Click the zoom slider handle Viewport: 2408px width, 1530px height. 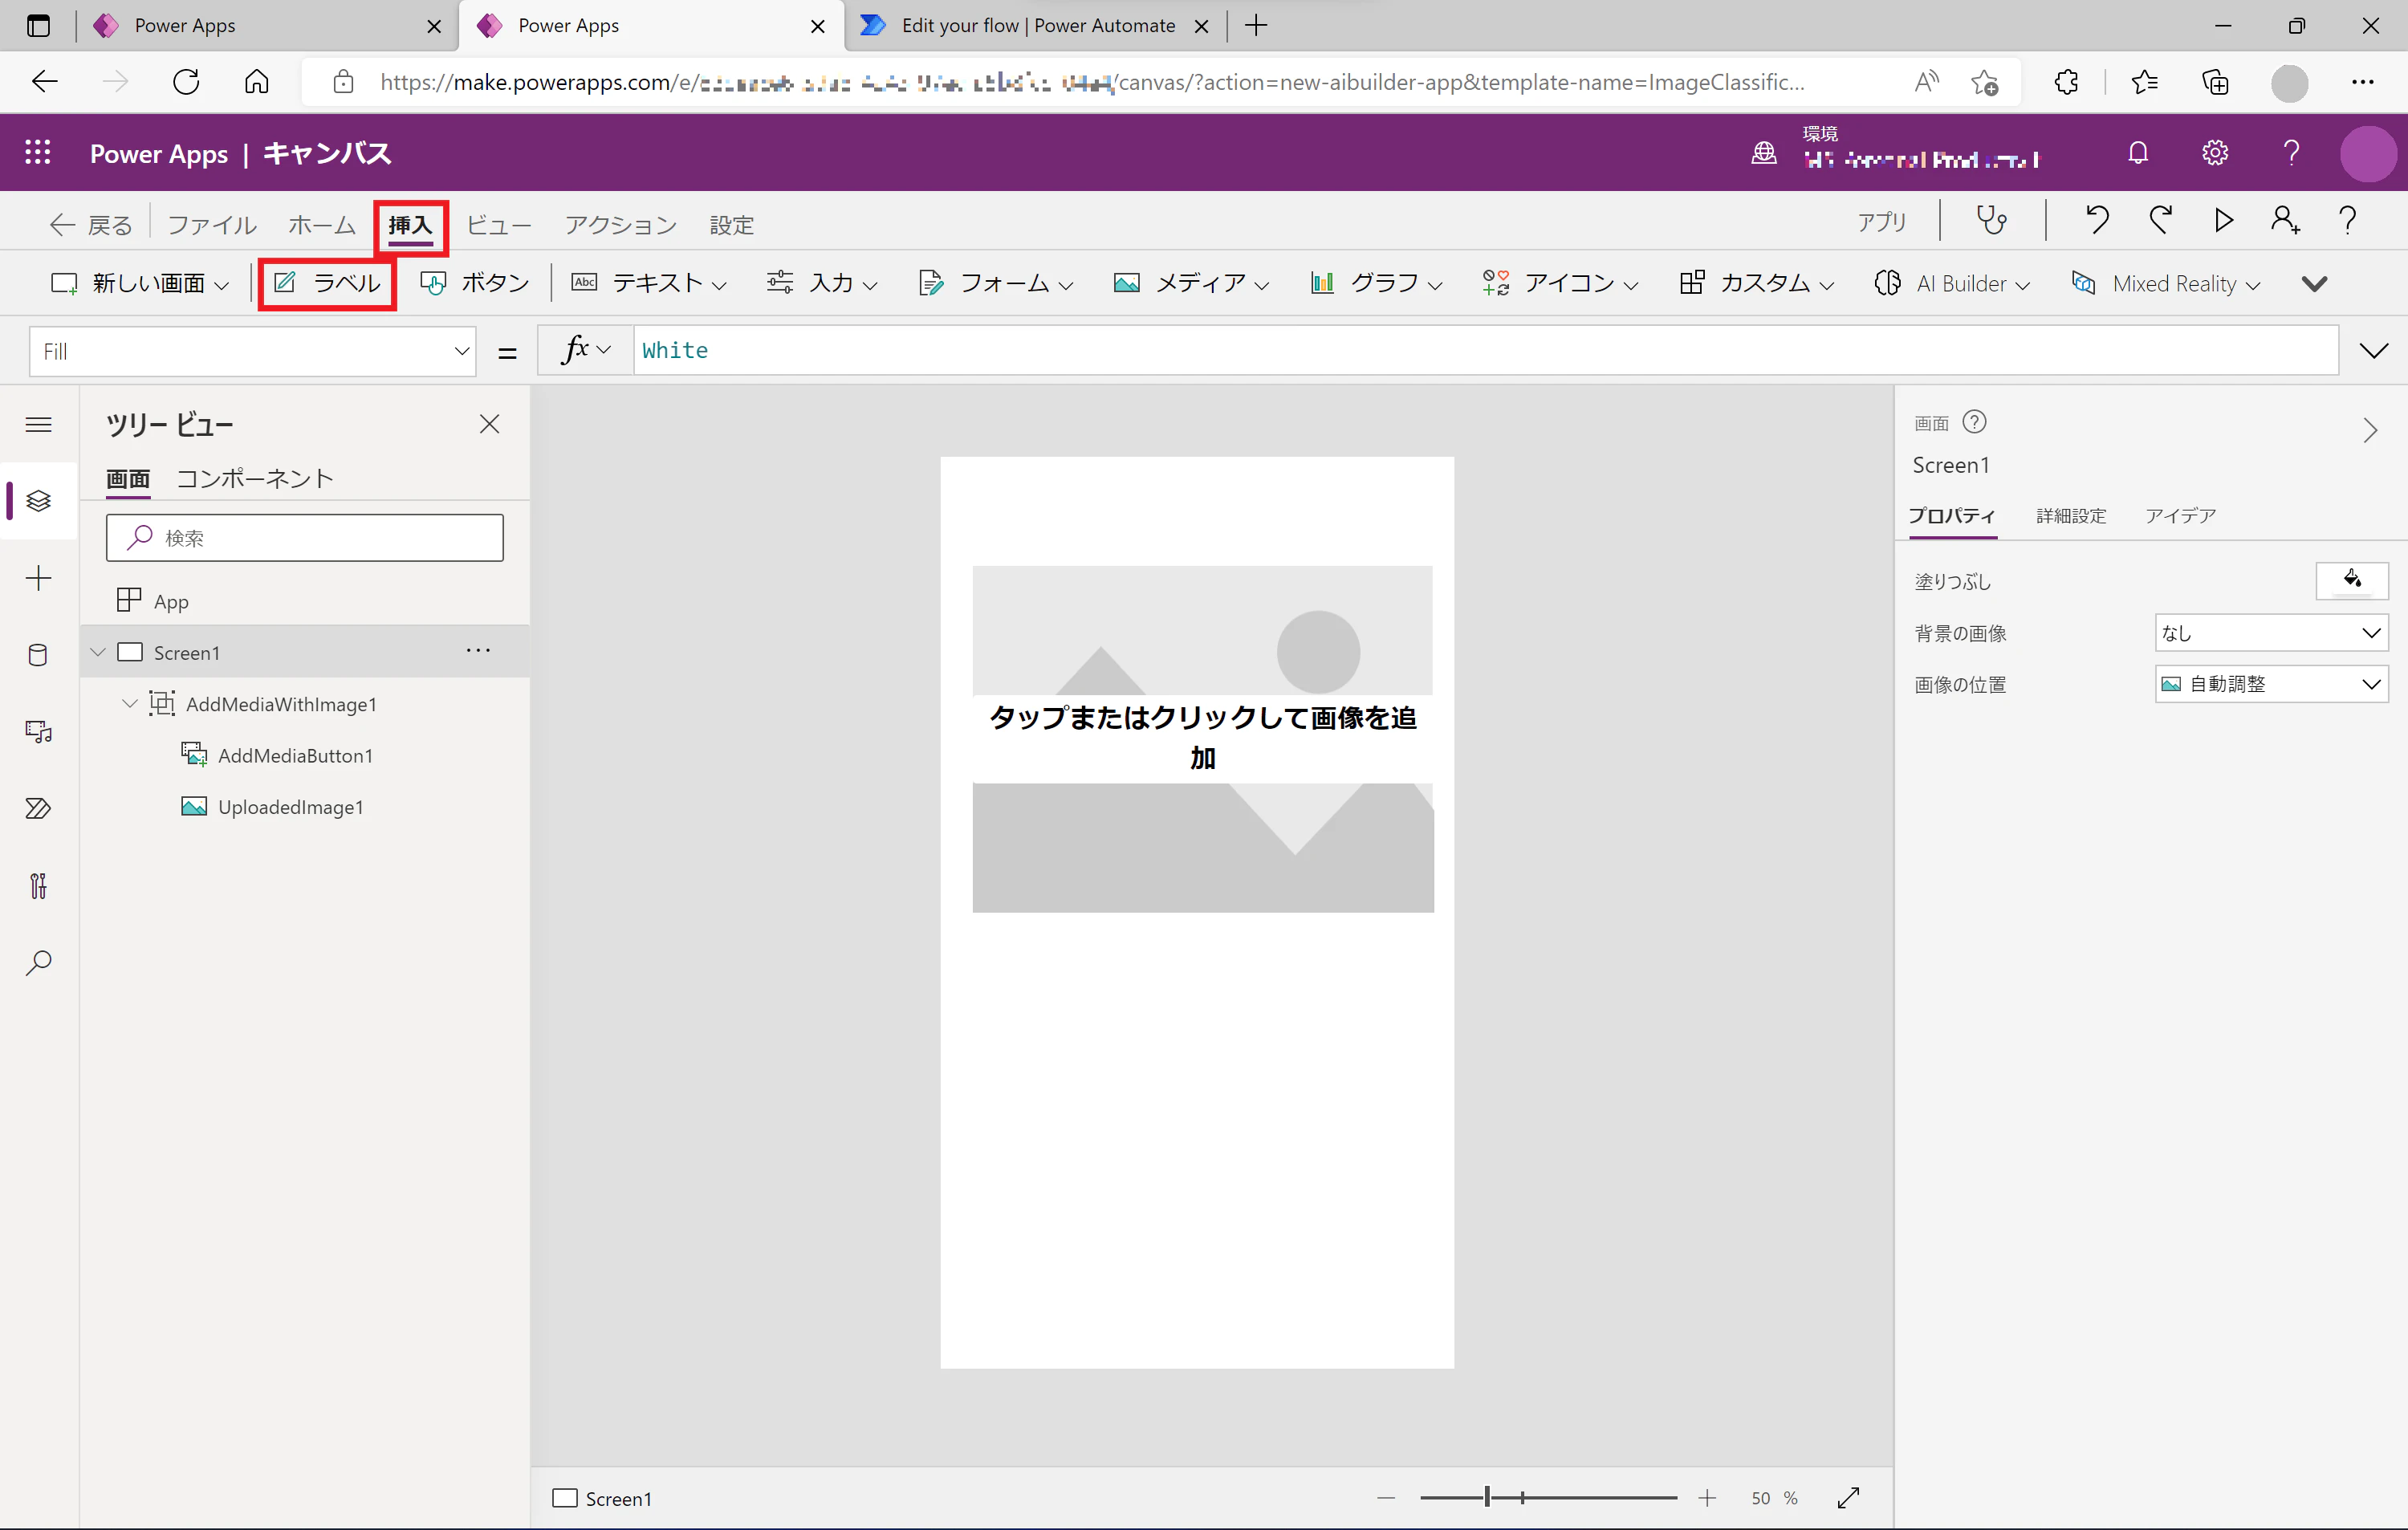click(1487, 1497)
